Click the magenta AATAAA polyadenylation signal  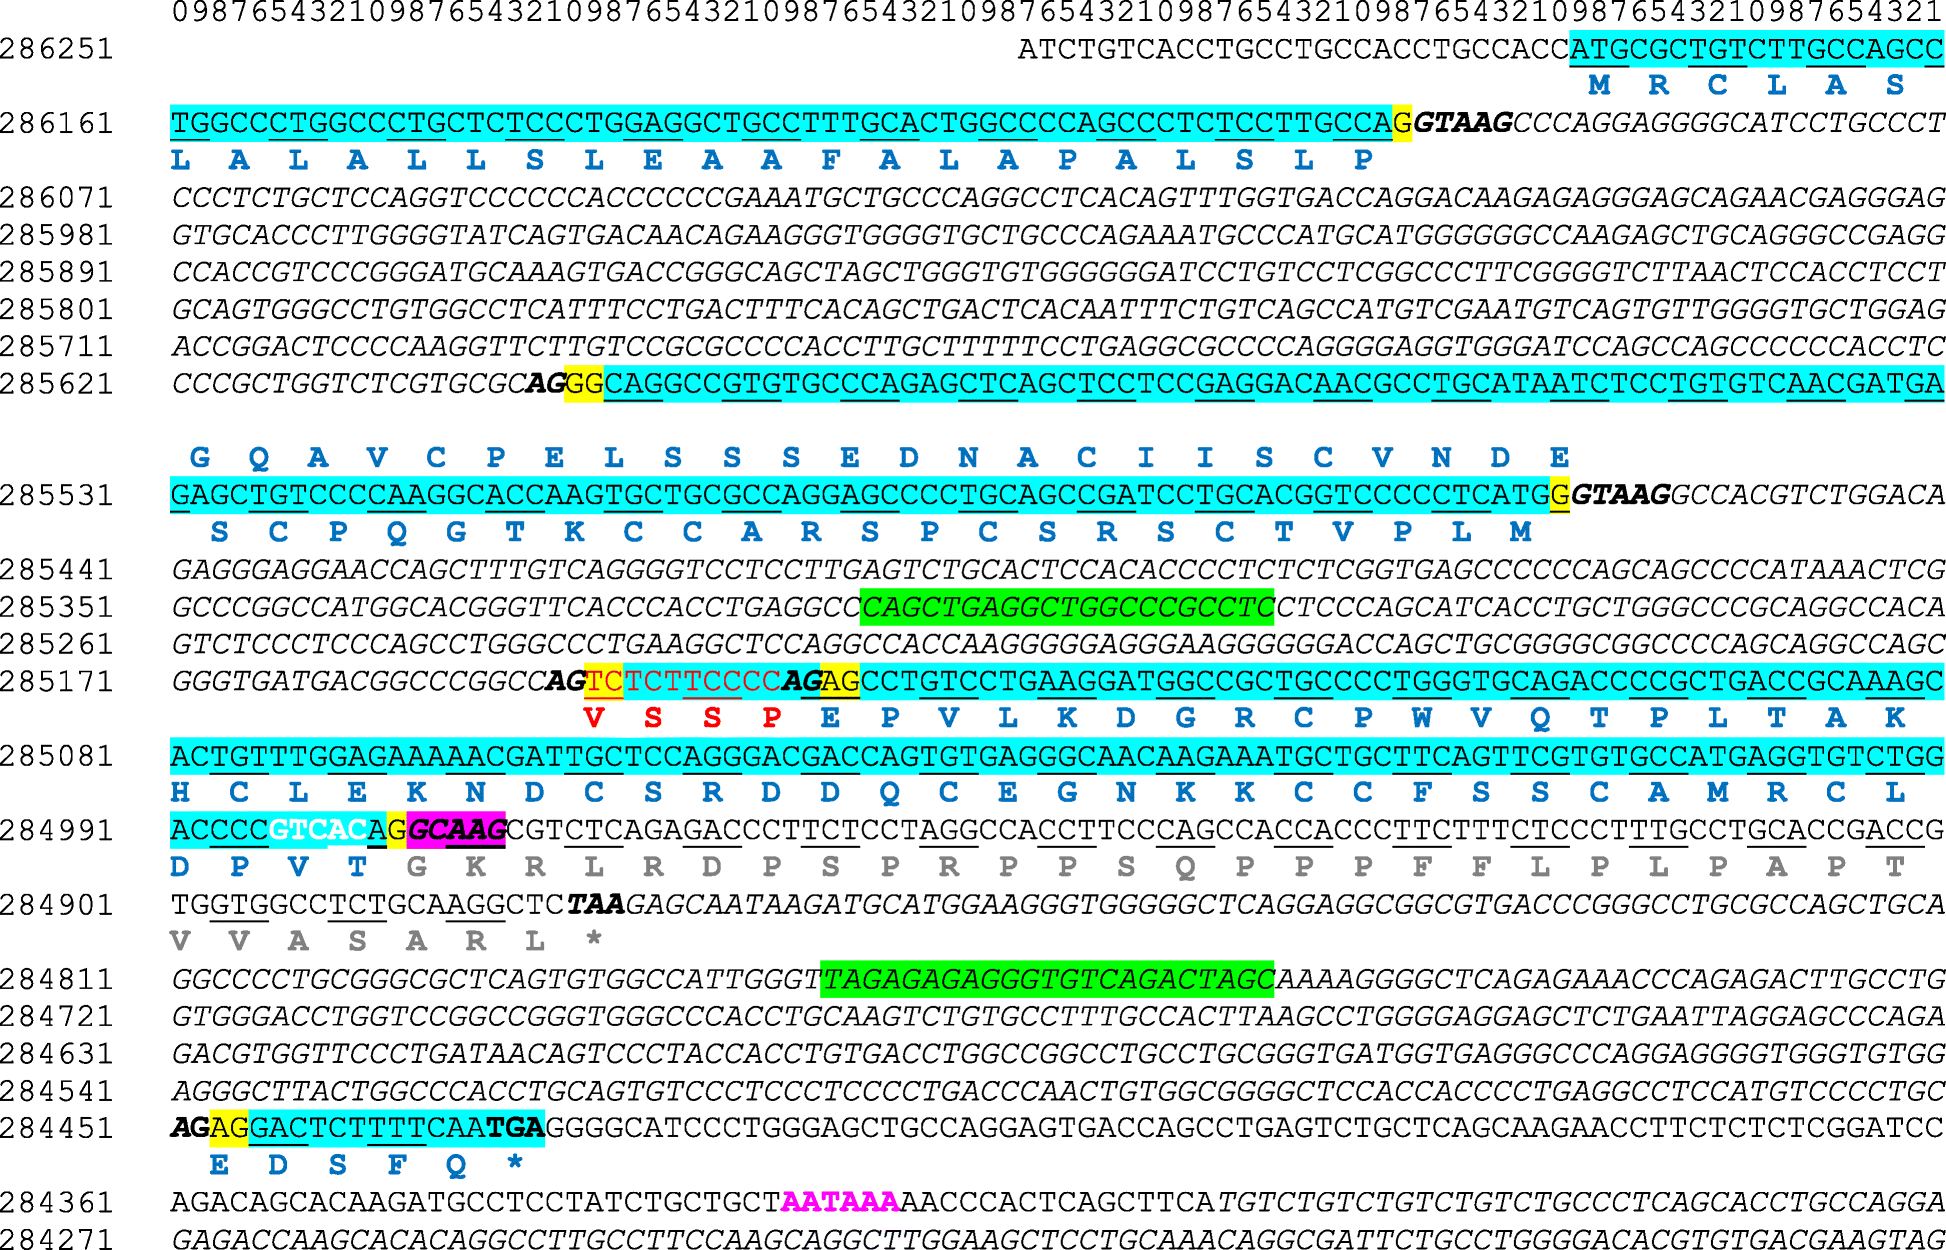click(x=840, y=1202)
